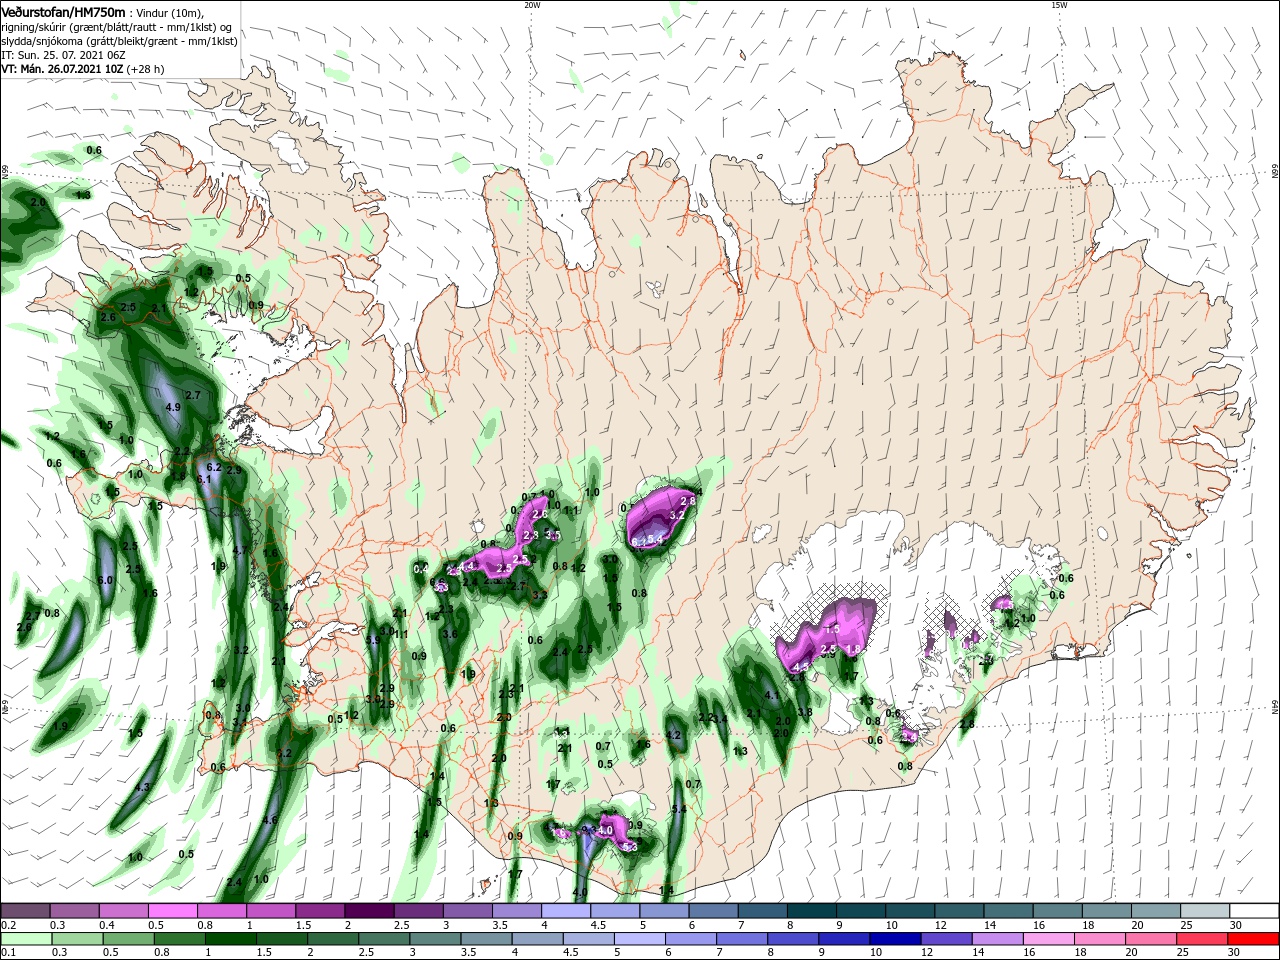Select the lilac 14 swatch in lower scale
The image size is (1280, 960).
coord(995,939)
